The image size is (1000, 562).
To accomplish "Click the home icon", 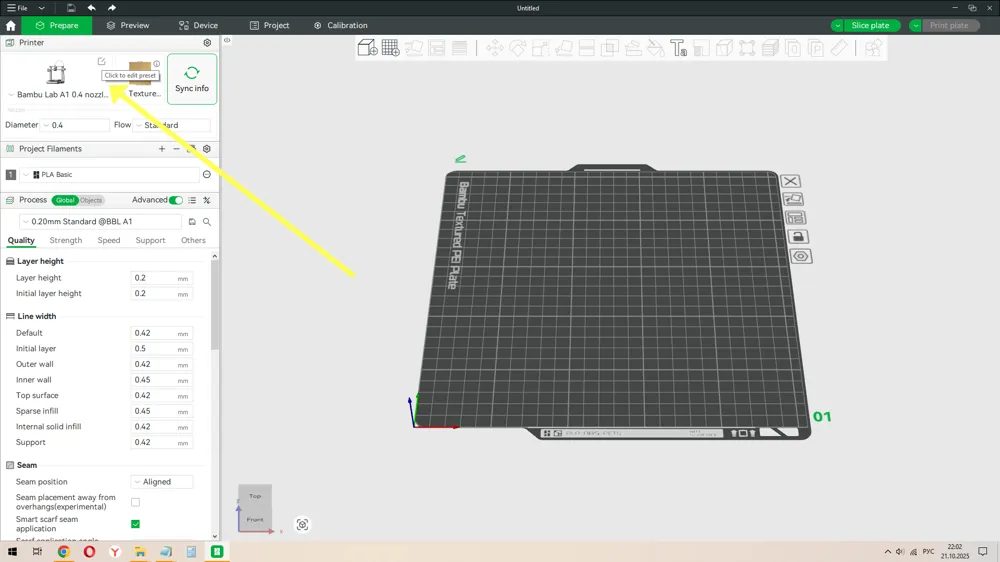I will (x=11, y=26).
